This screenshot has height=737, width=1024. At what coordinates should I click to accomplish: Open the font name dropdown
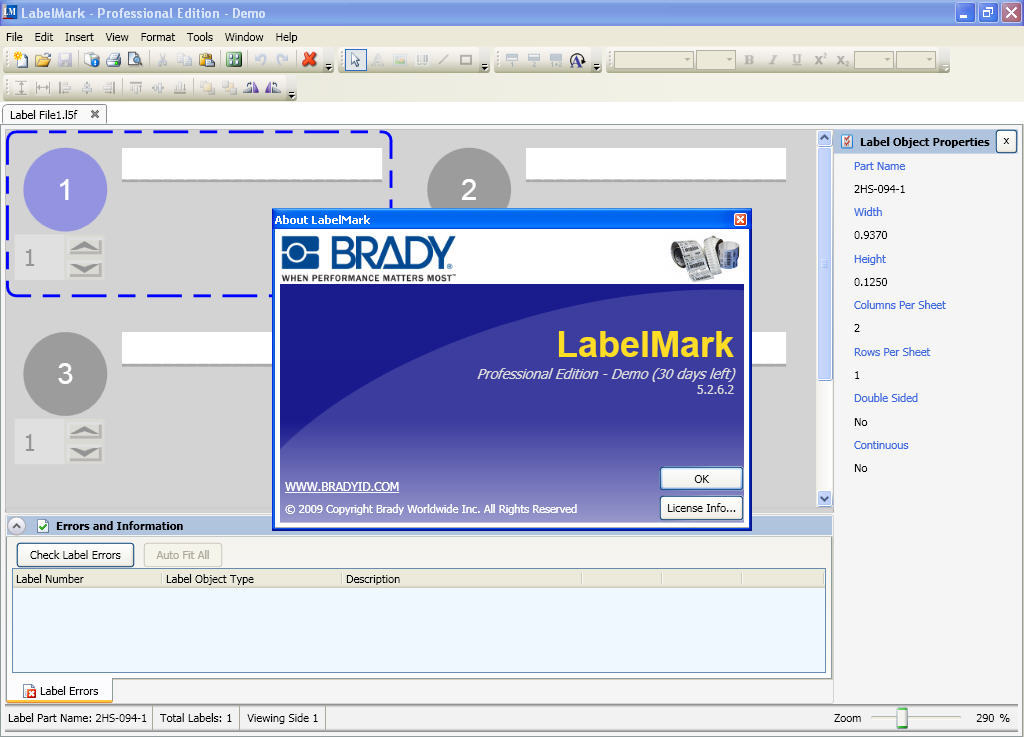point(687,60)
